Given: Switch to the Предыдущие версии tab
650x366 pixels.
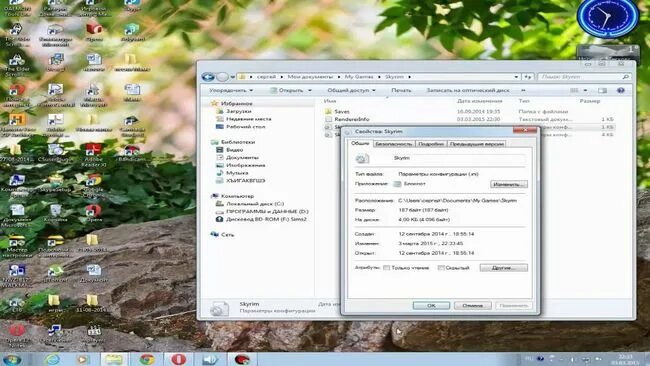Looking at the screenshot, I should [x=477, y=144].
